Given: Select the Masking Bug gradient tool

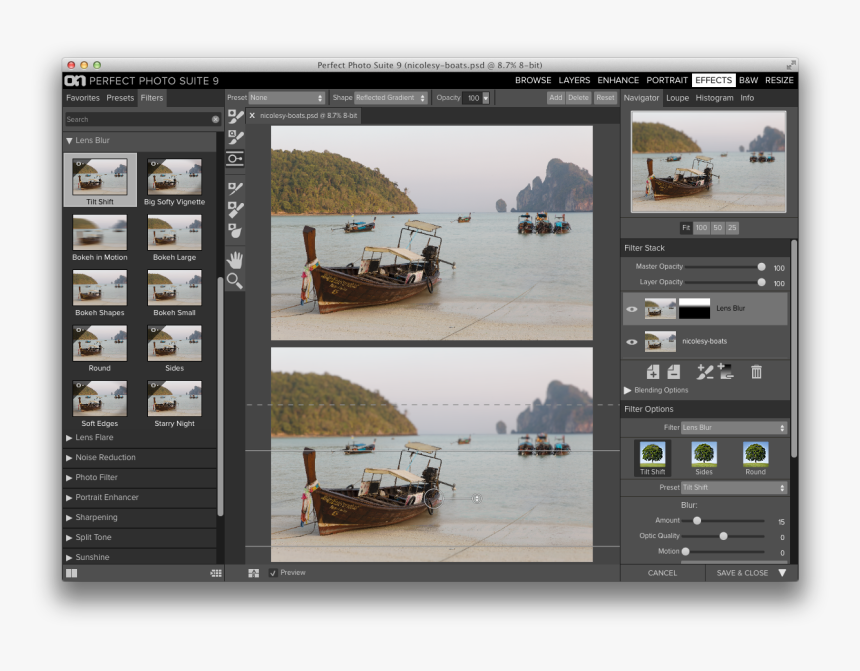Looking at the screenshot, I should (235, 159).
